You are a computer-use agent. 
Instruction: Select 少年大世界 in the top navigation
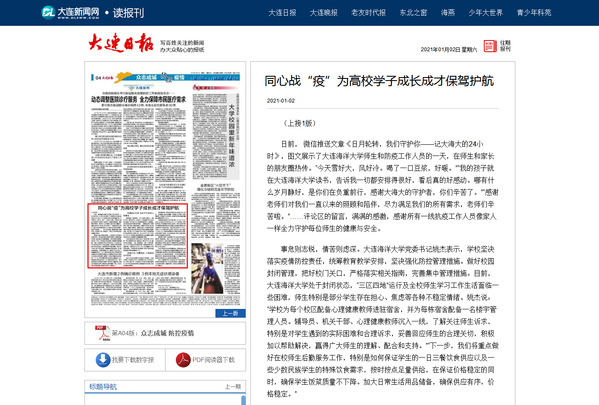[x=486, y=13]
